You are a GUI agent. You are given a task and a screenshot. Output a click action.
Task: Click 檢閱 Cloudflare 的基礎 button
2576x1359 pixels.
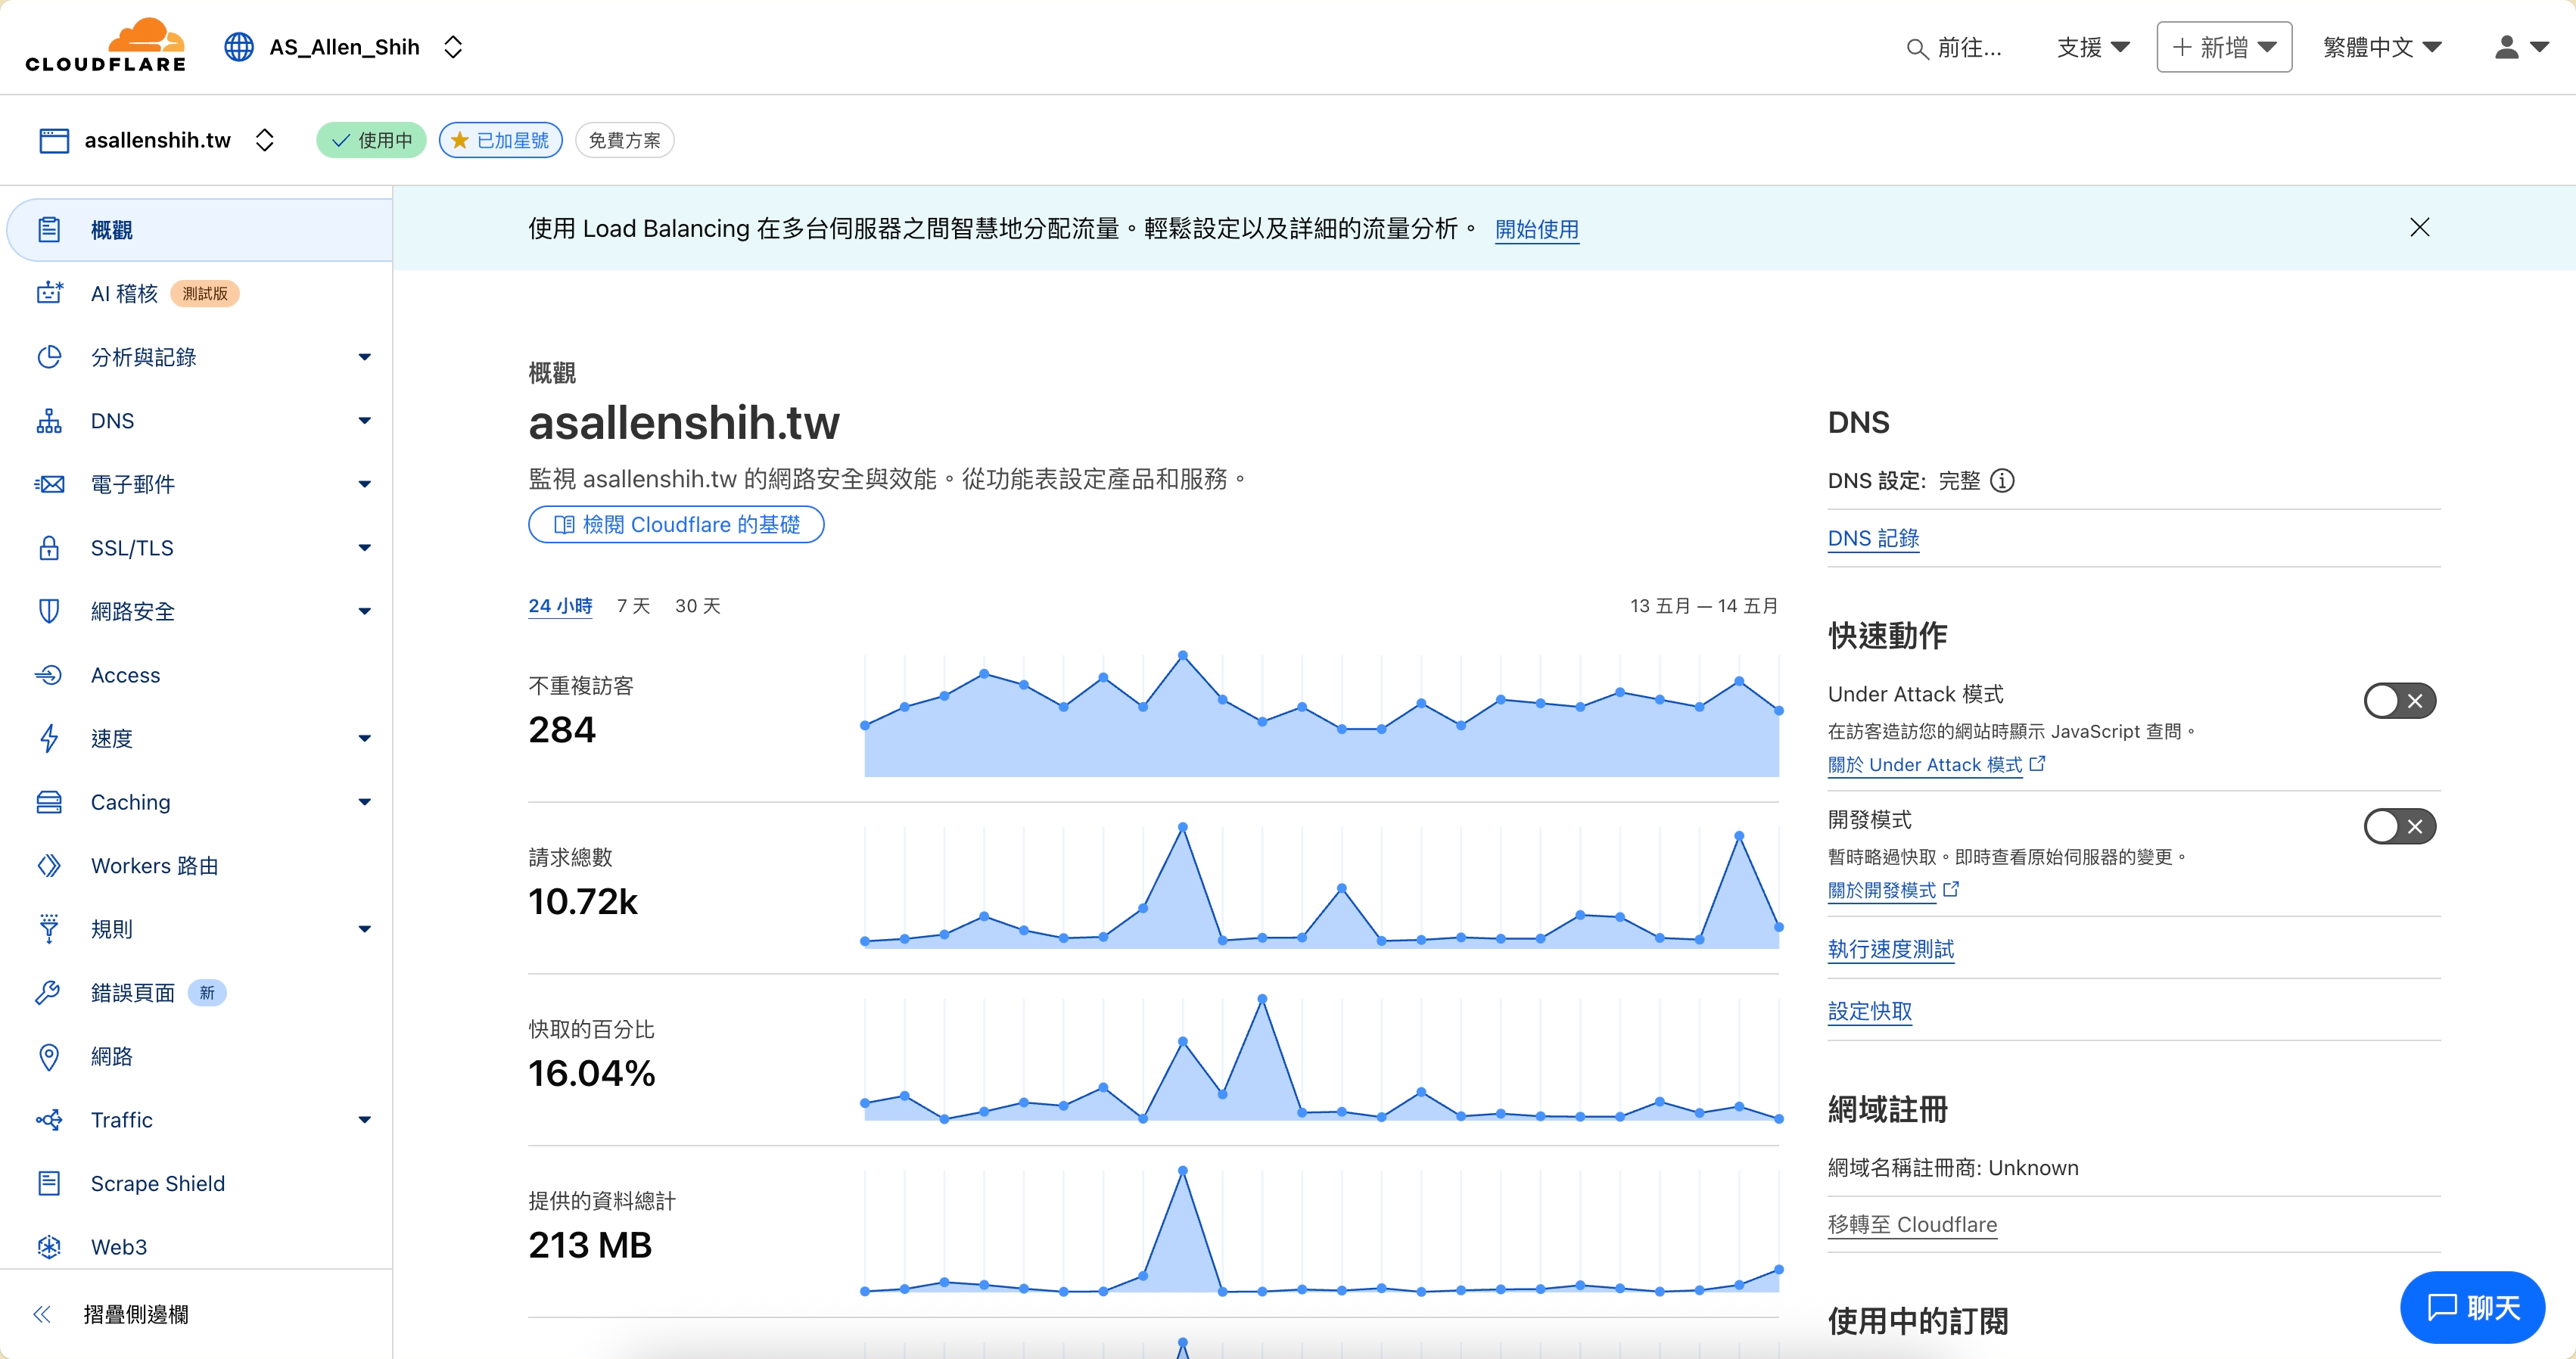(x=676, y=525)
